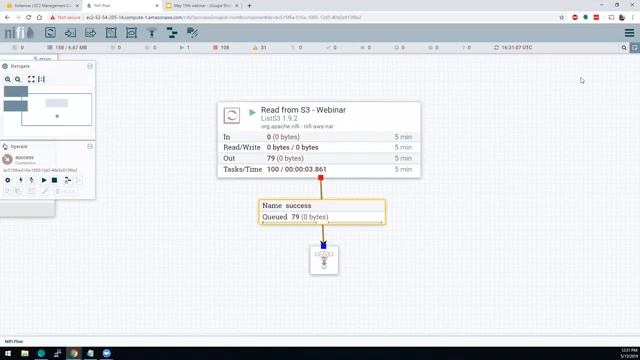Image resolution: width=640 pixels, height=360 pixels.
Task: Add an Output Port component
Action: (x=91, y=33)
